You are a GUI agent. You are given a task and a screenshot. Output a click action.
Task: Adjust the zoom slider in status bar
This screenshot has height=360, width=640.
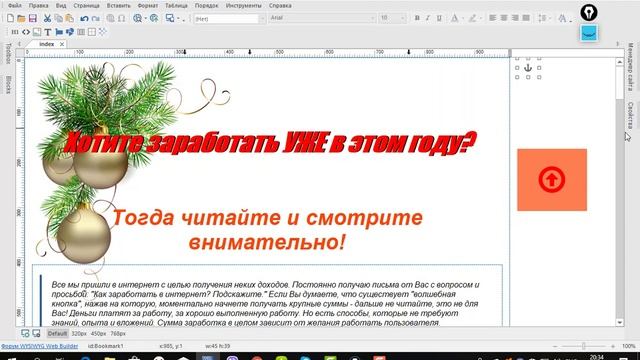coord(584,346)
